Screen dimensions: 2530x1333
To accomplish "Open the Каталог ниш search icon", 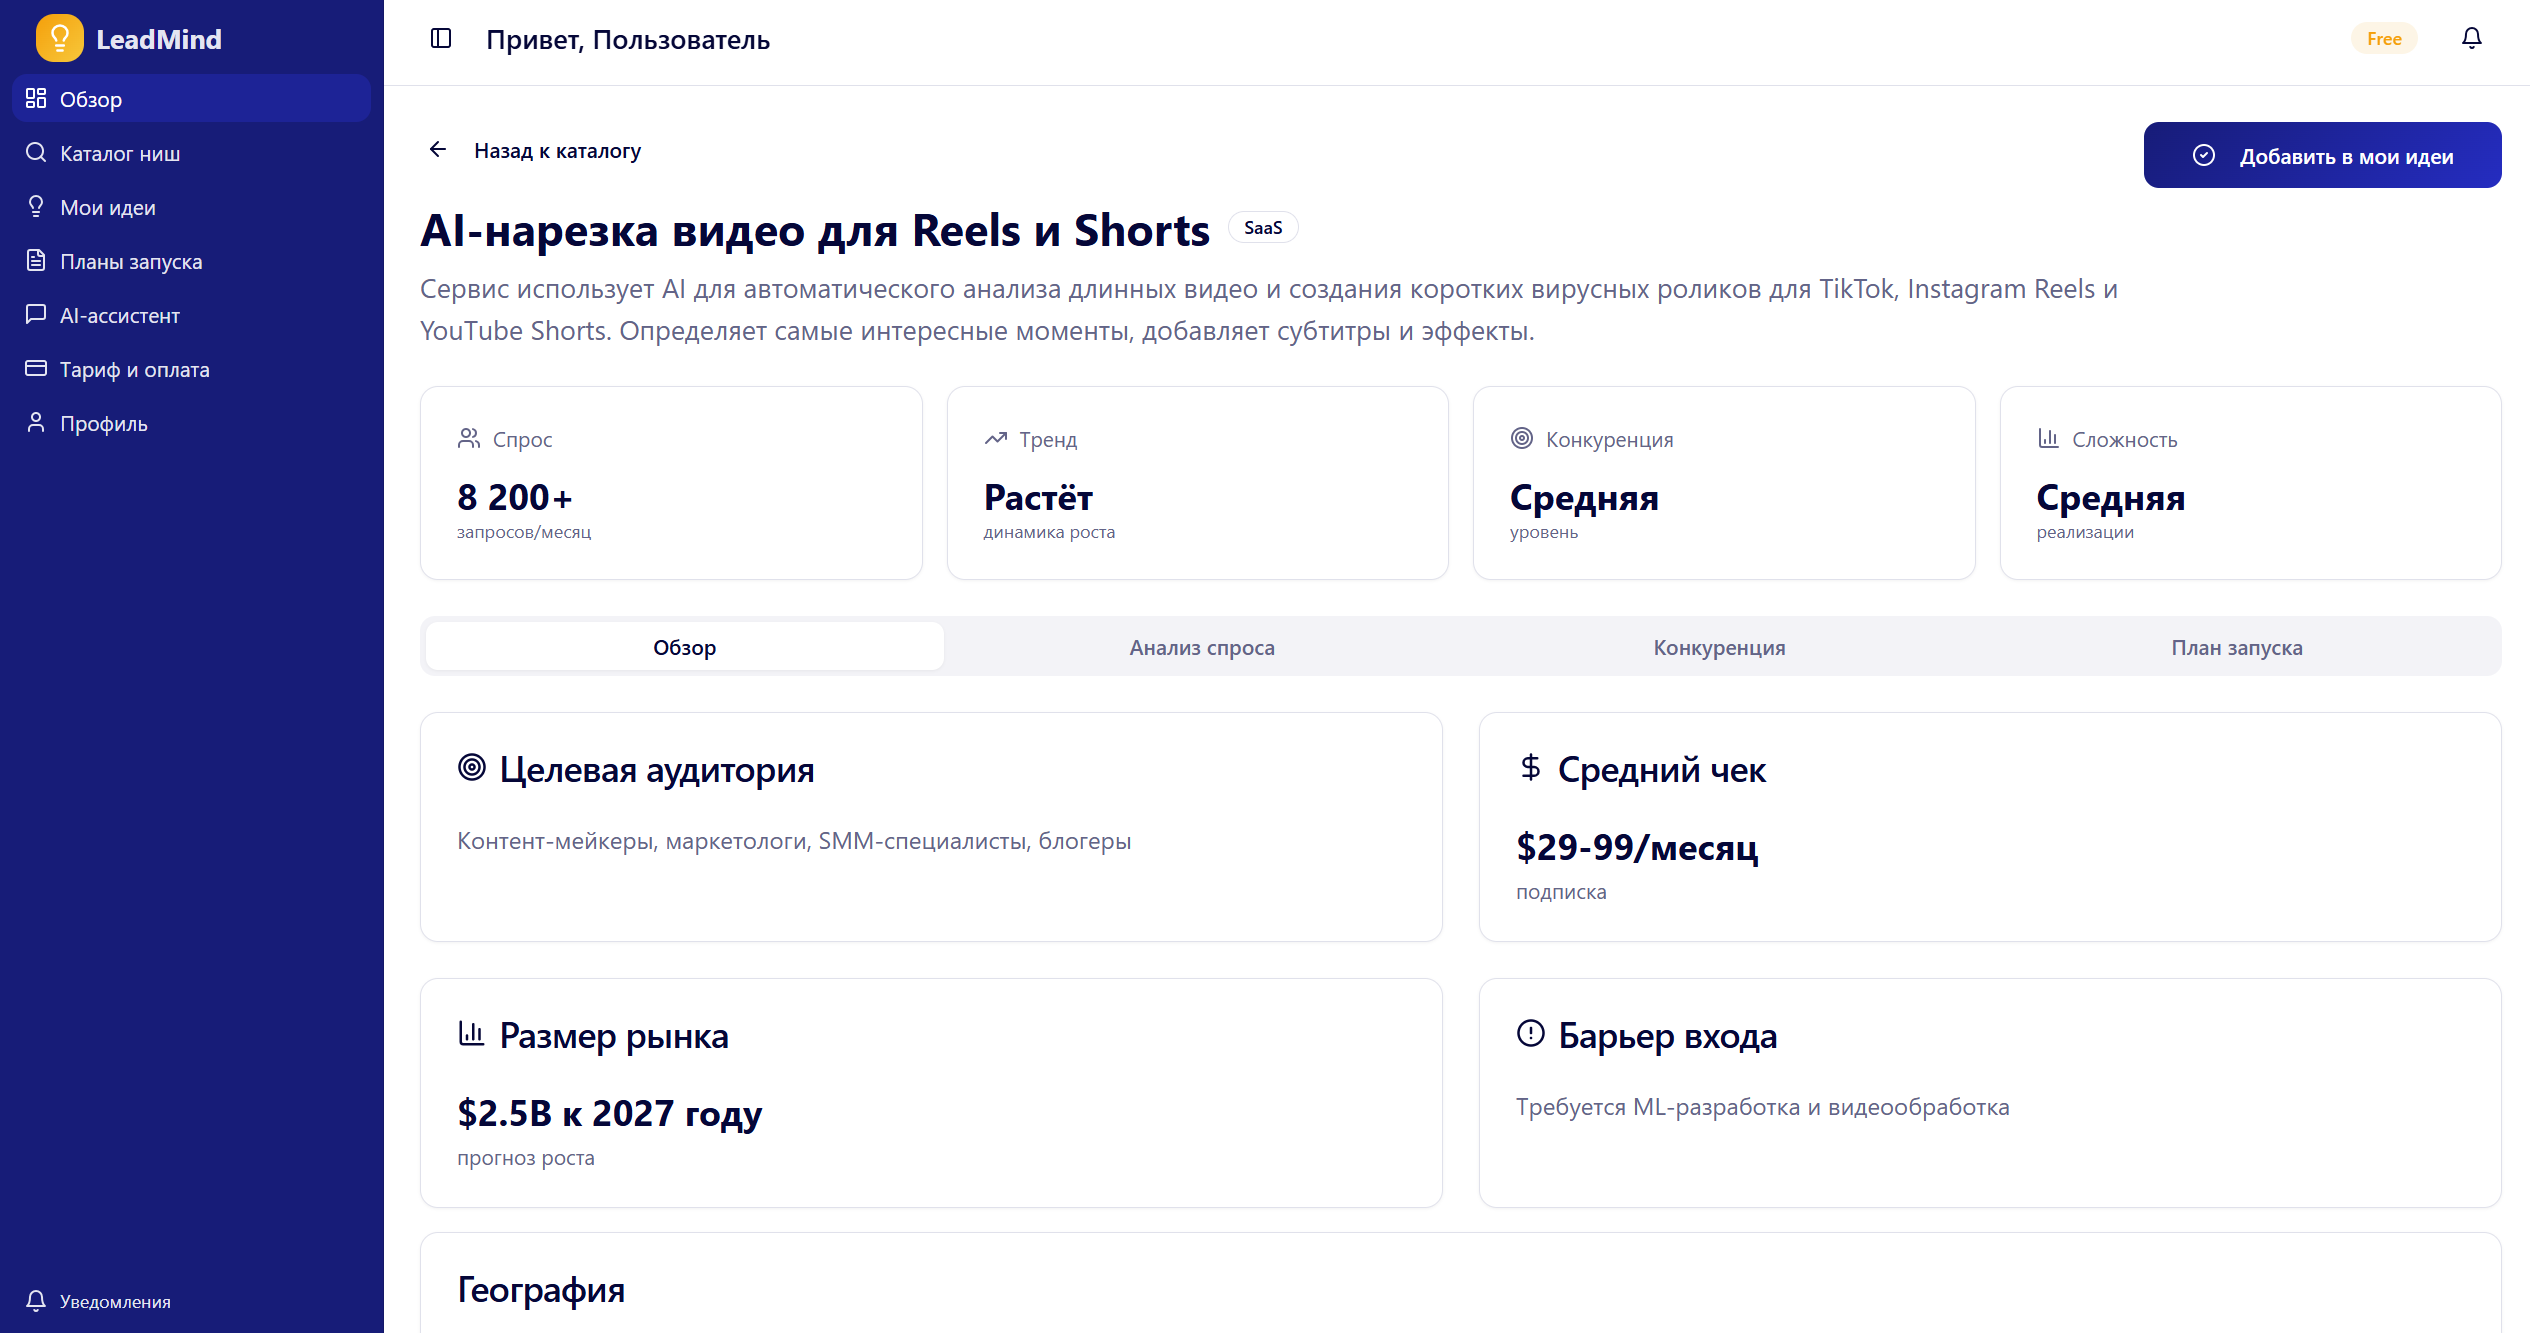I will pyautogui.click(x=36, y=152).
